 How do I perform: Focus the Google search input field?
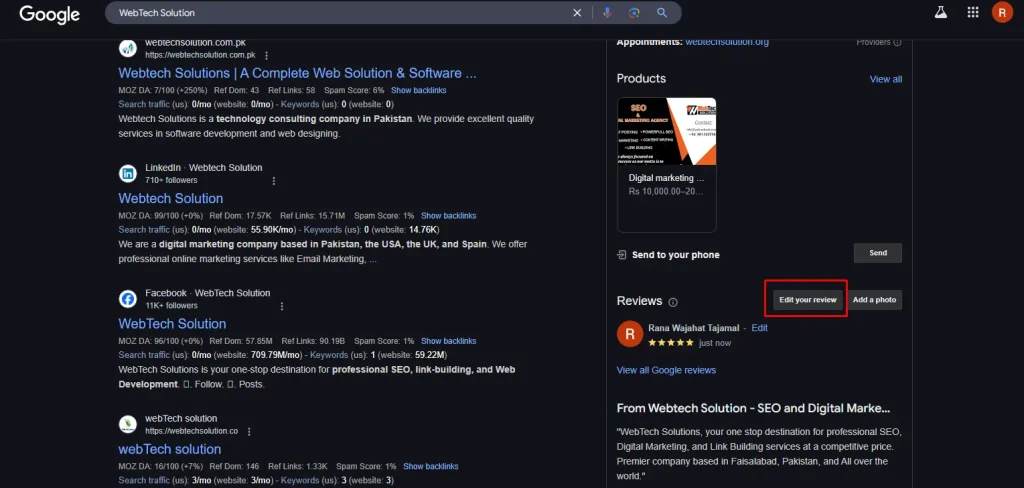(x=340, y=13)
